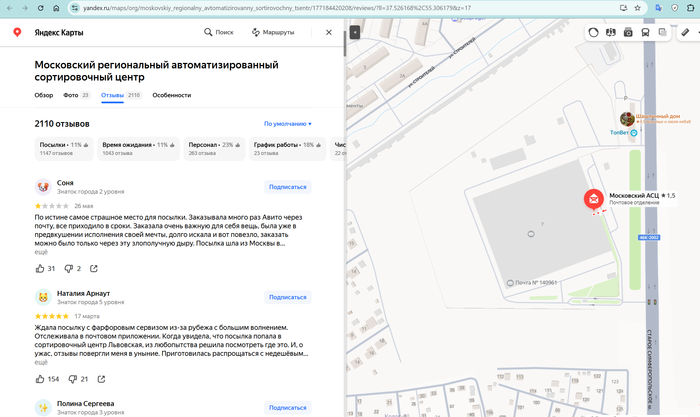Filter reviews by Посылки topic
The width and height of the screenshot is (700, 417).
(64, 149)
